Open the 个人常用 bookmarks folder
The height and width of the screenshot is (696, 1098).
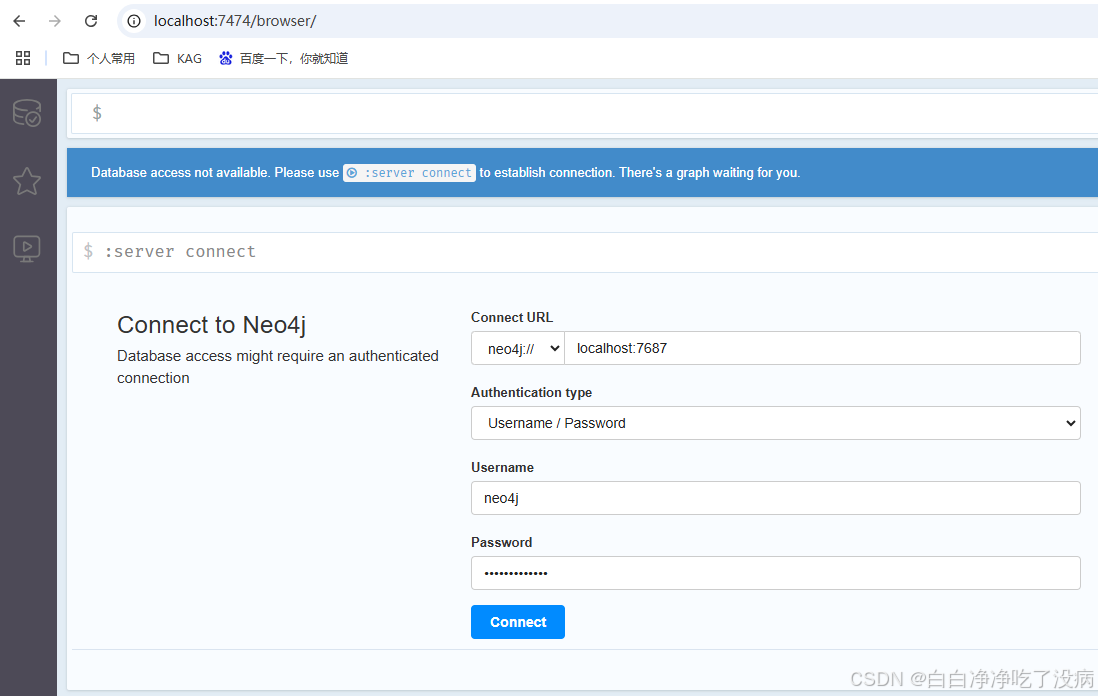pos(99,58)
